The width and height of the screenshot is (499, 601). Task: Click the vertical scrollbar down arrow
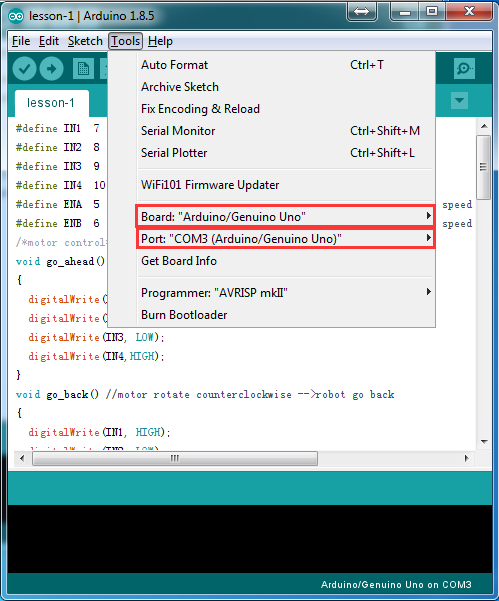click(x=484, y=442)
